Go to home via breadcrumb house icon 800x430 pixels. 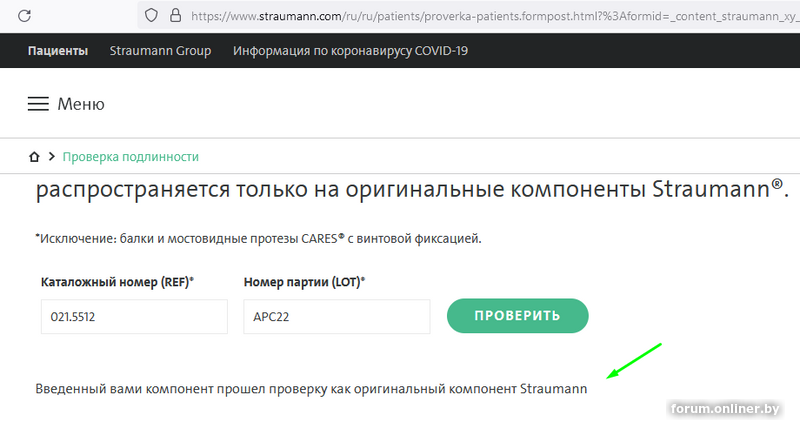pyautogui.click(x=35, y=157)
